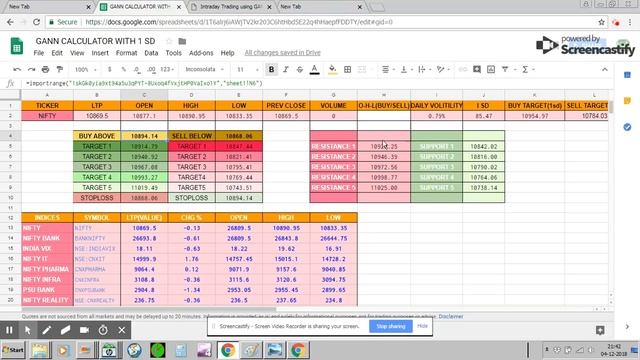Open the more formats 123 dropdown
Screen dimensions: 640x360
click(167, 70)
